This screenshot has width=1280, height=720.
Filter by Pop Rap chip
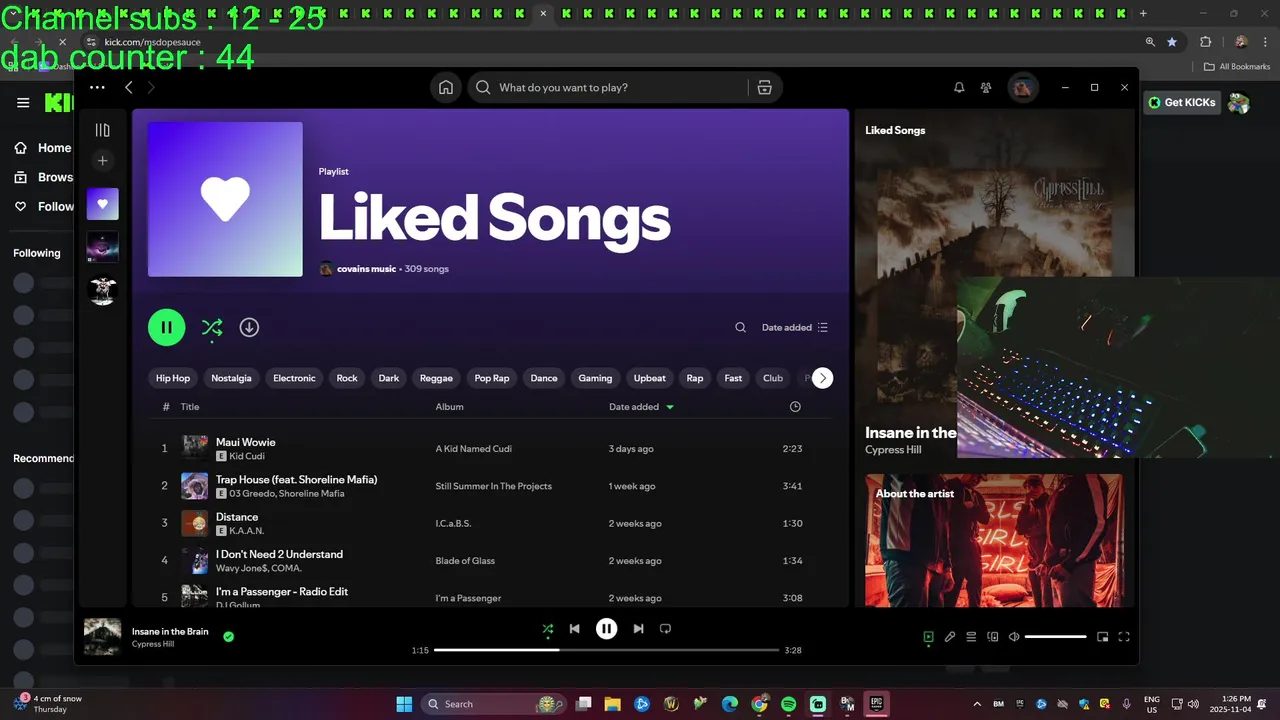tap(492, 378)
